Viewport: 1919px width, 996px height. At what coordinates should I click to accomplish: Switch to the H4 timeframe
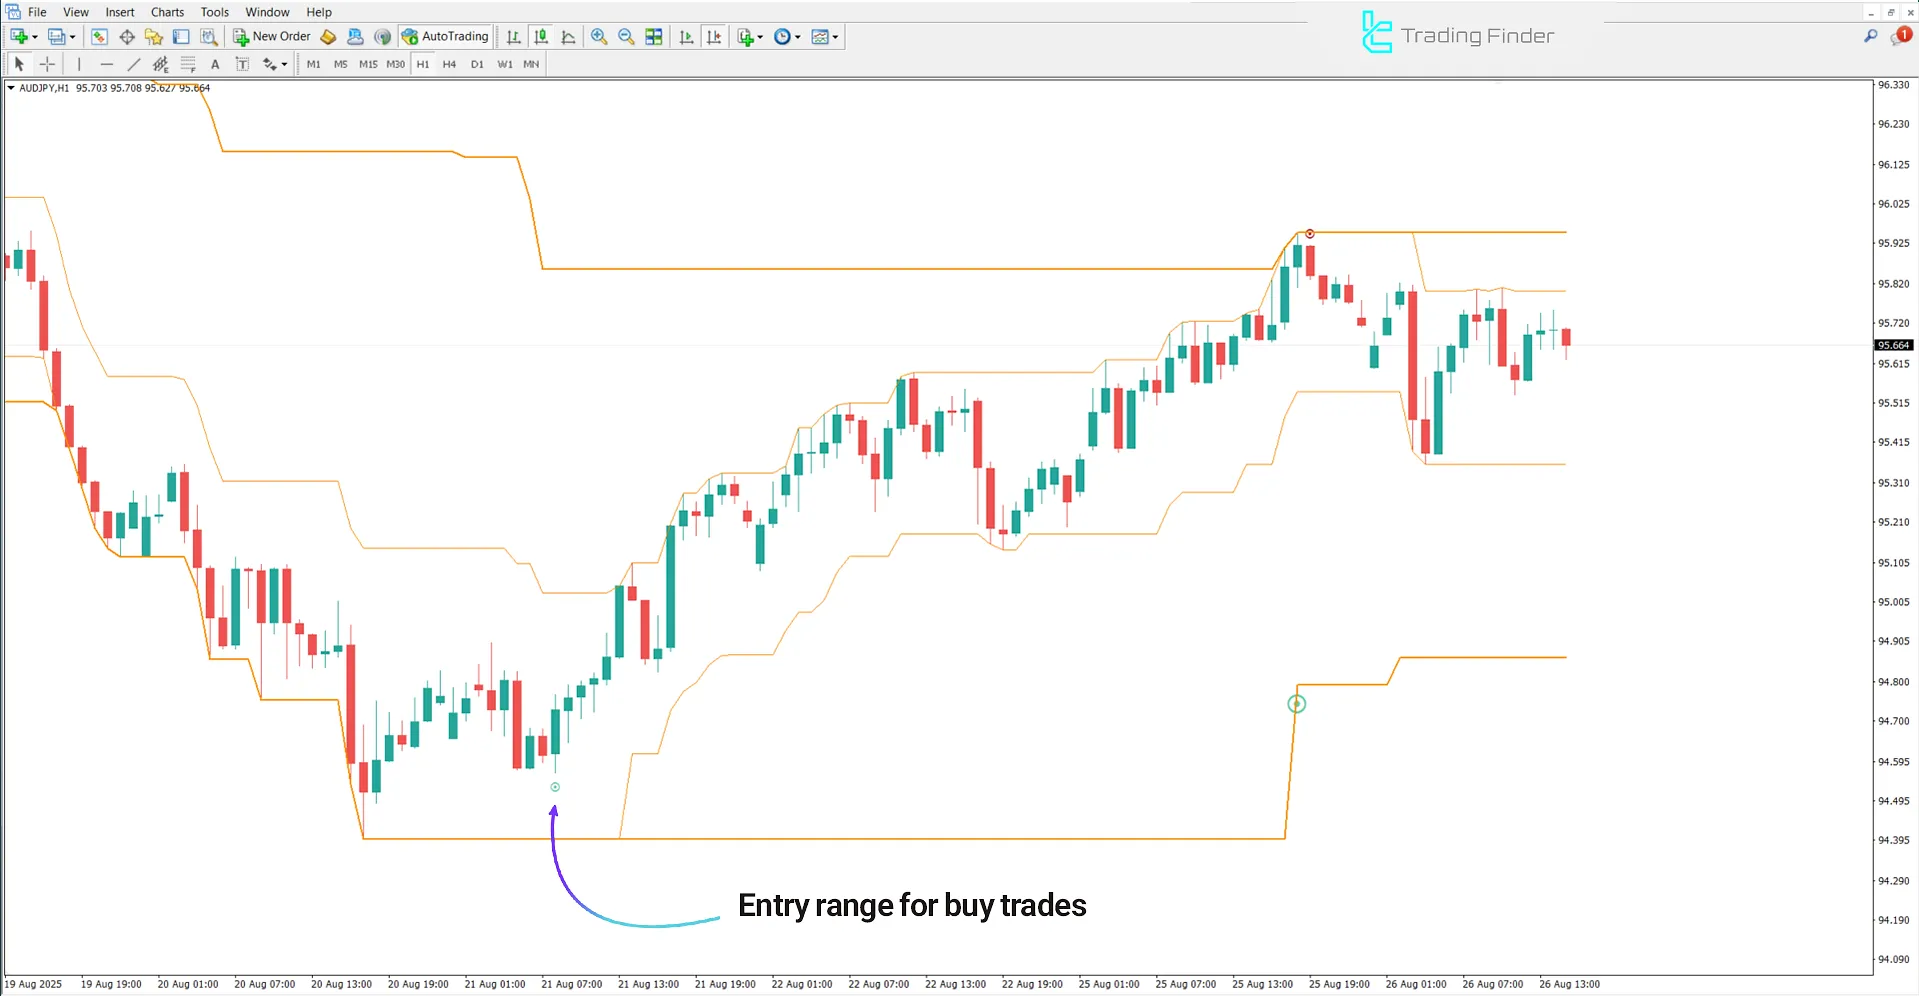click(449, 64)
